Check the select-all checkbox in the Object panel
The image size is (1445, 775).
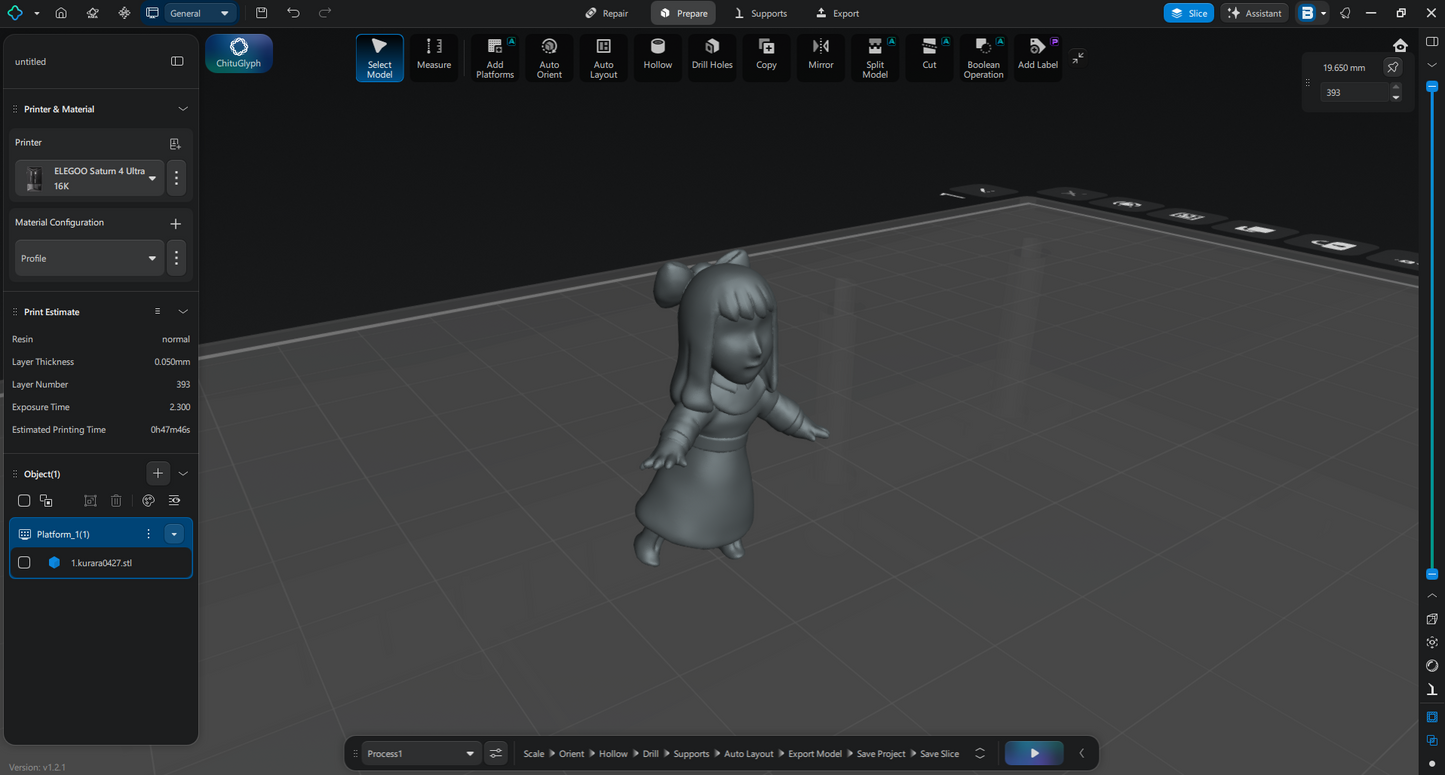coord(24,500)
